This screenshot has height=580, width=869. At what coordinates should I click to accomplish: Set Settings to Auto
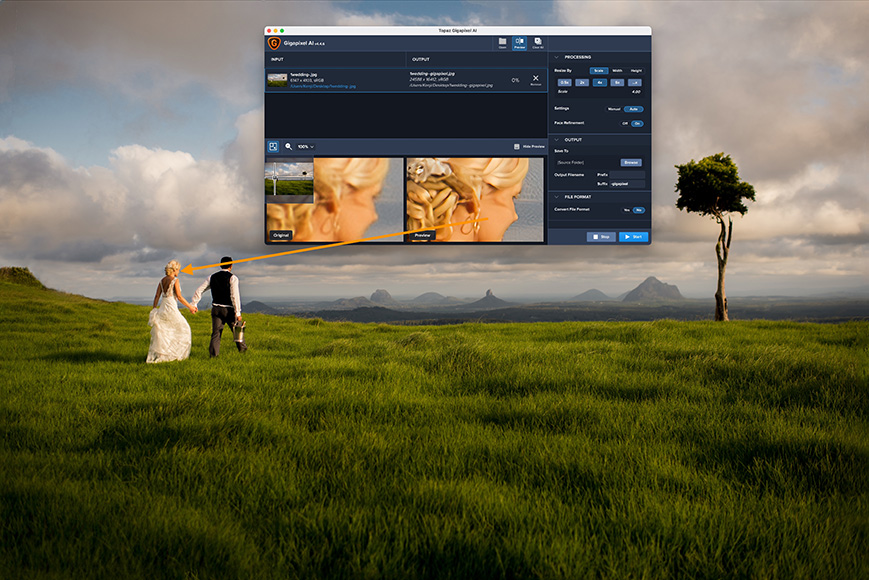[633, 109]
